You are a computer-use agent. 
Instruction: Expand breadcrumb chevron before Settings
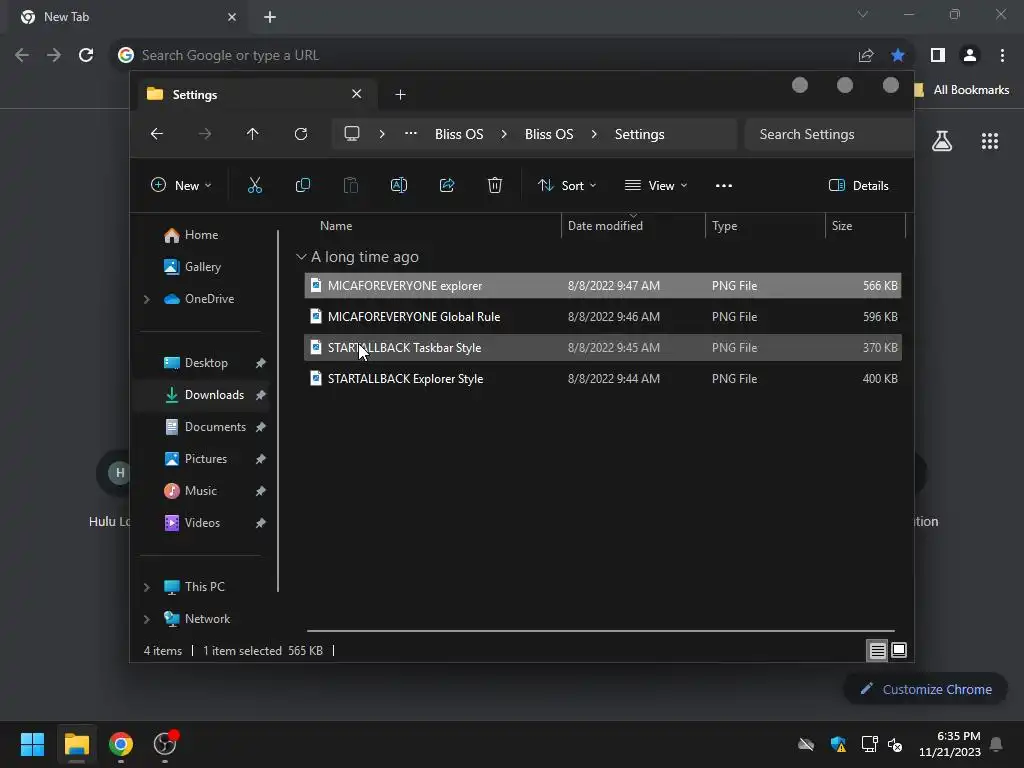click(594, 134)
